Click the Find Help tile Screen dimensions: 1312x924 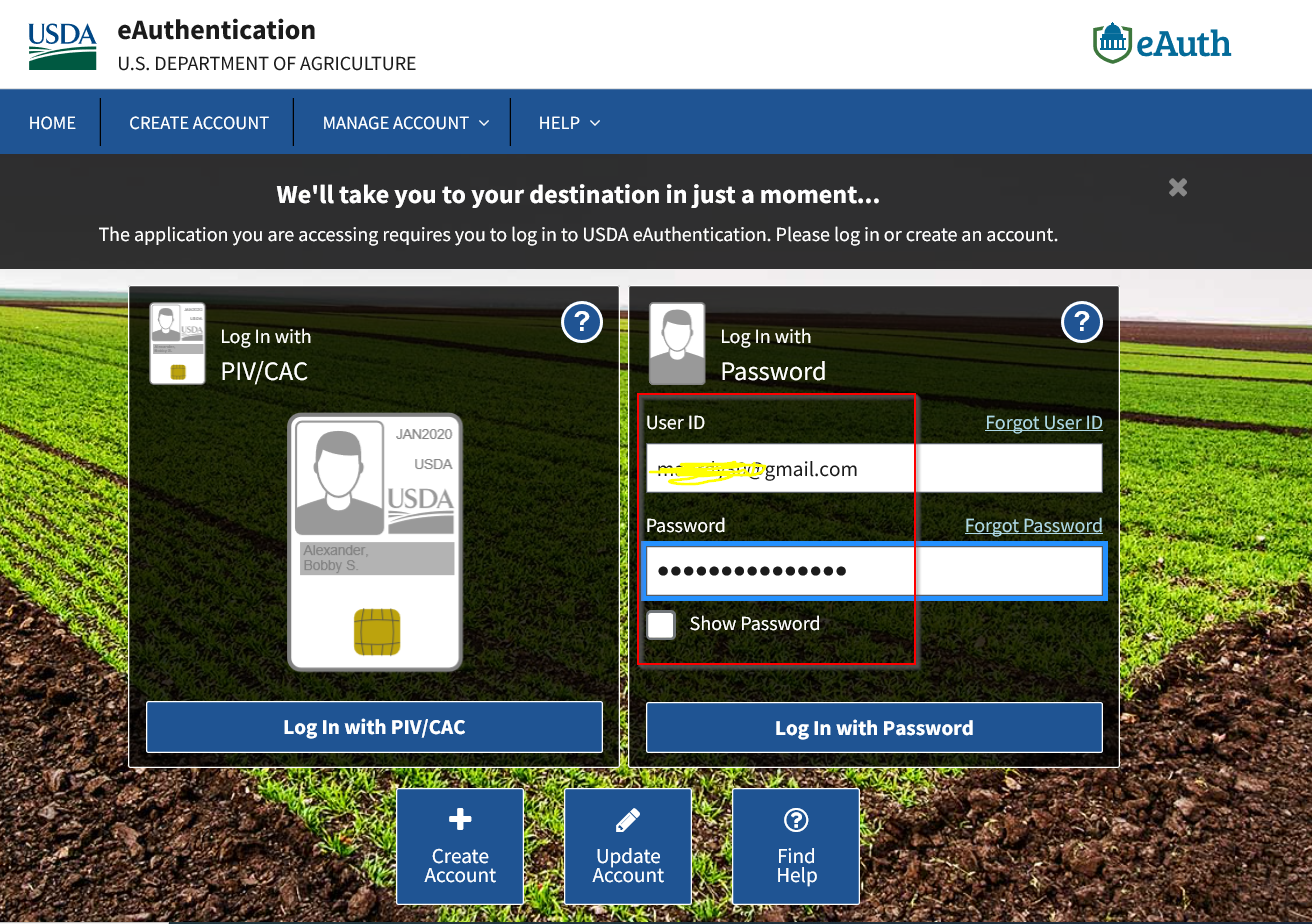(x=796, y=846)
